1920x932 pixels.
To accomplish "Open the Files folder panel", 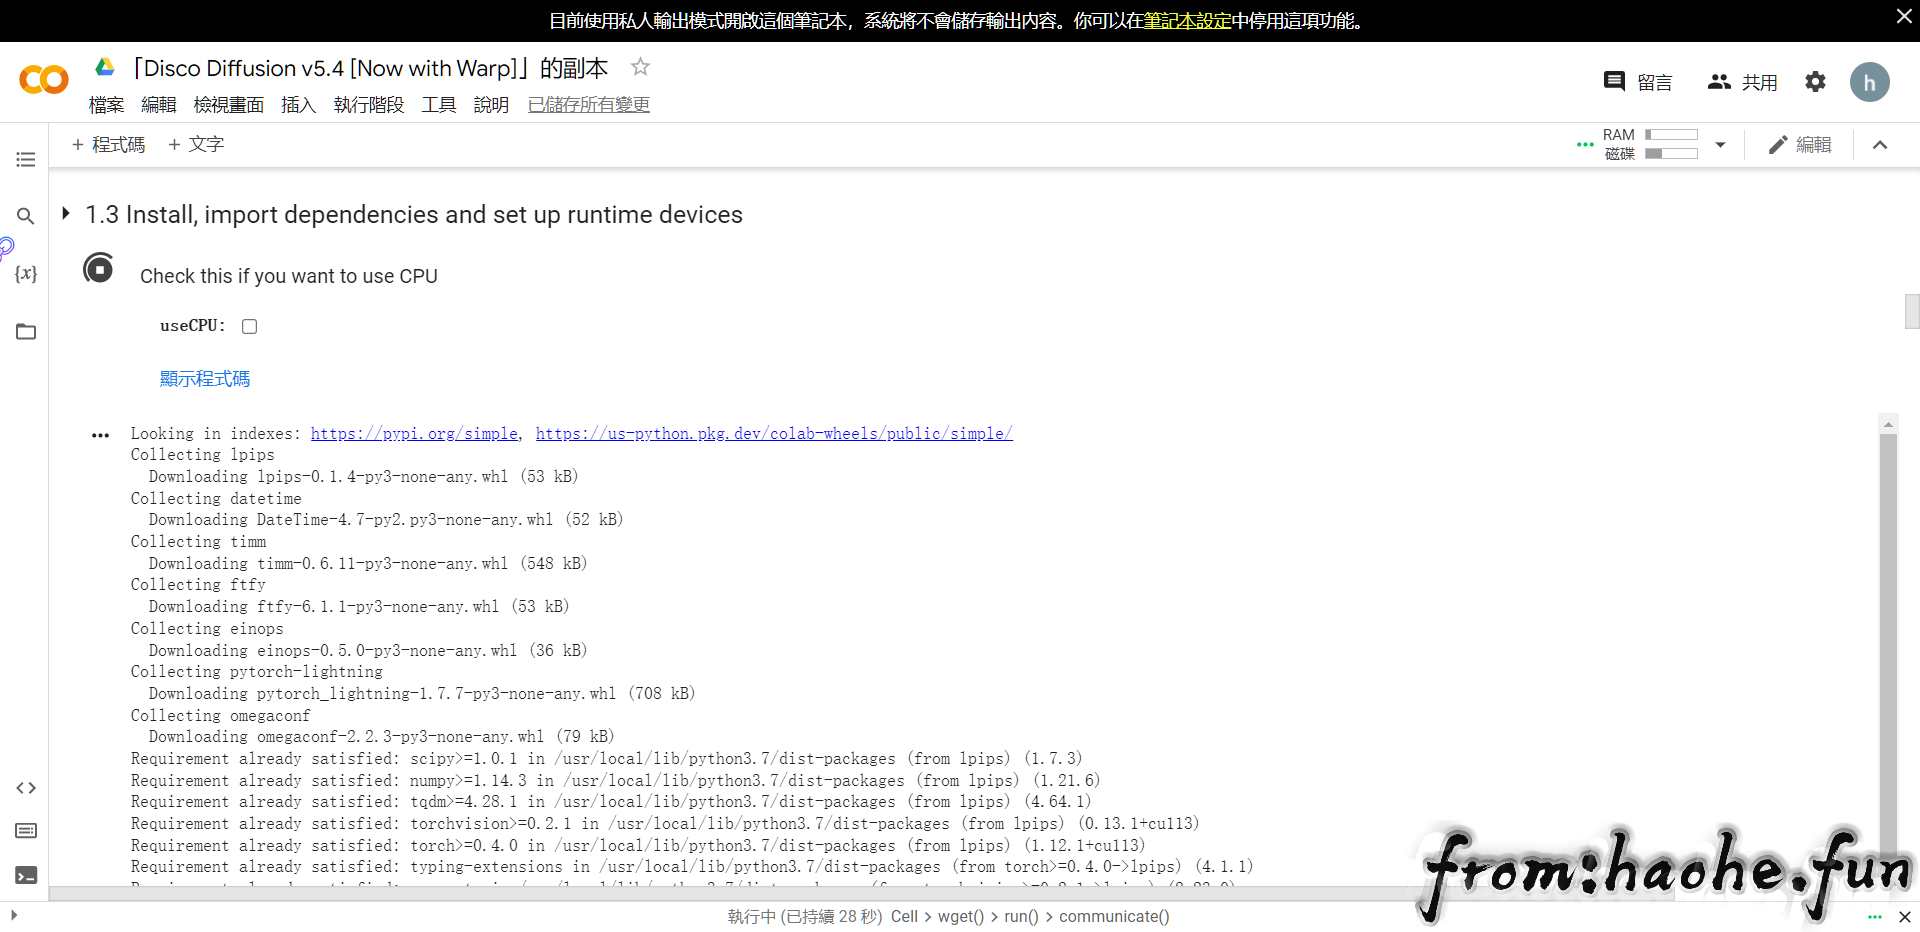I will [26, 332].
